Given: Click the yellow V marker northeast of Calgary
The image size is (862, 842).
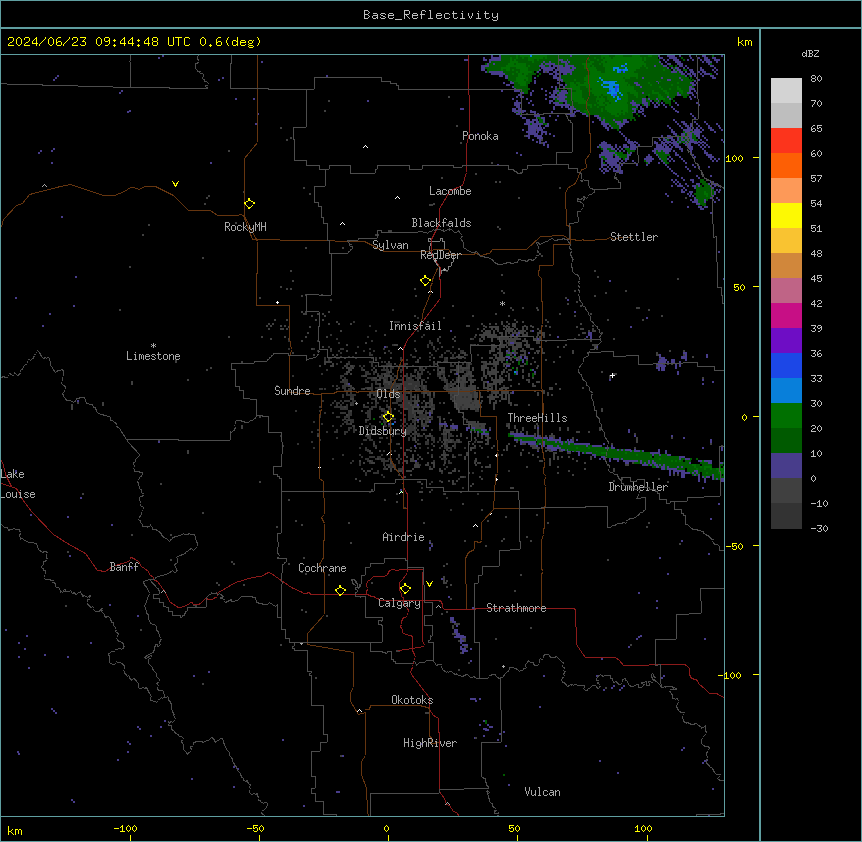Looking at the screenshot, I should pyautogui.click(x=429, y=584).
